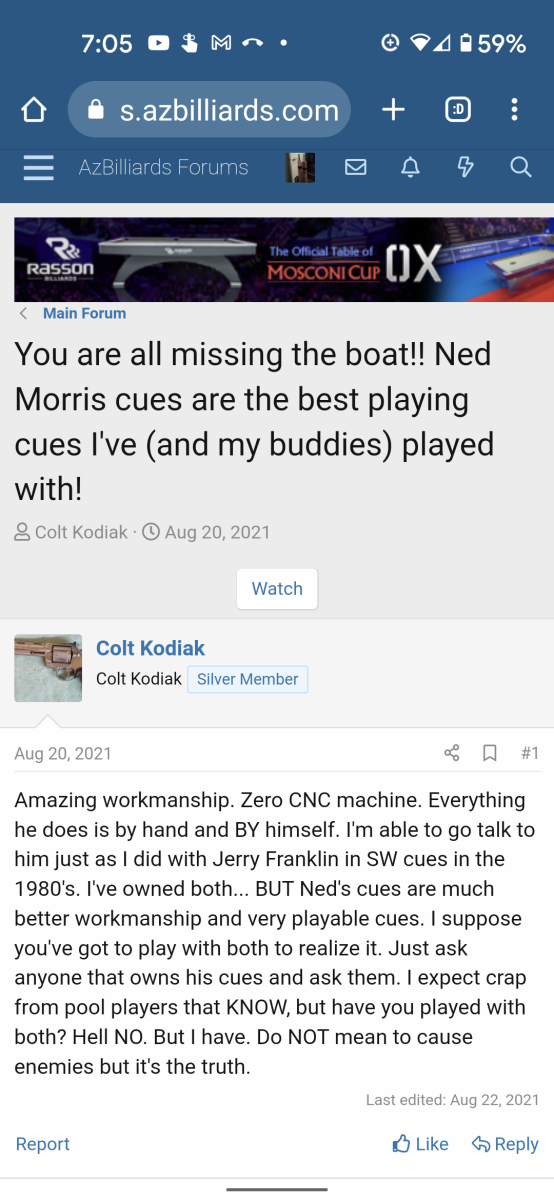Open a new browser tab with plus icon

(393, 110)
